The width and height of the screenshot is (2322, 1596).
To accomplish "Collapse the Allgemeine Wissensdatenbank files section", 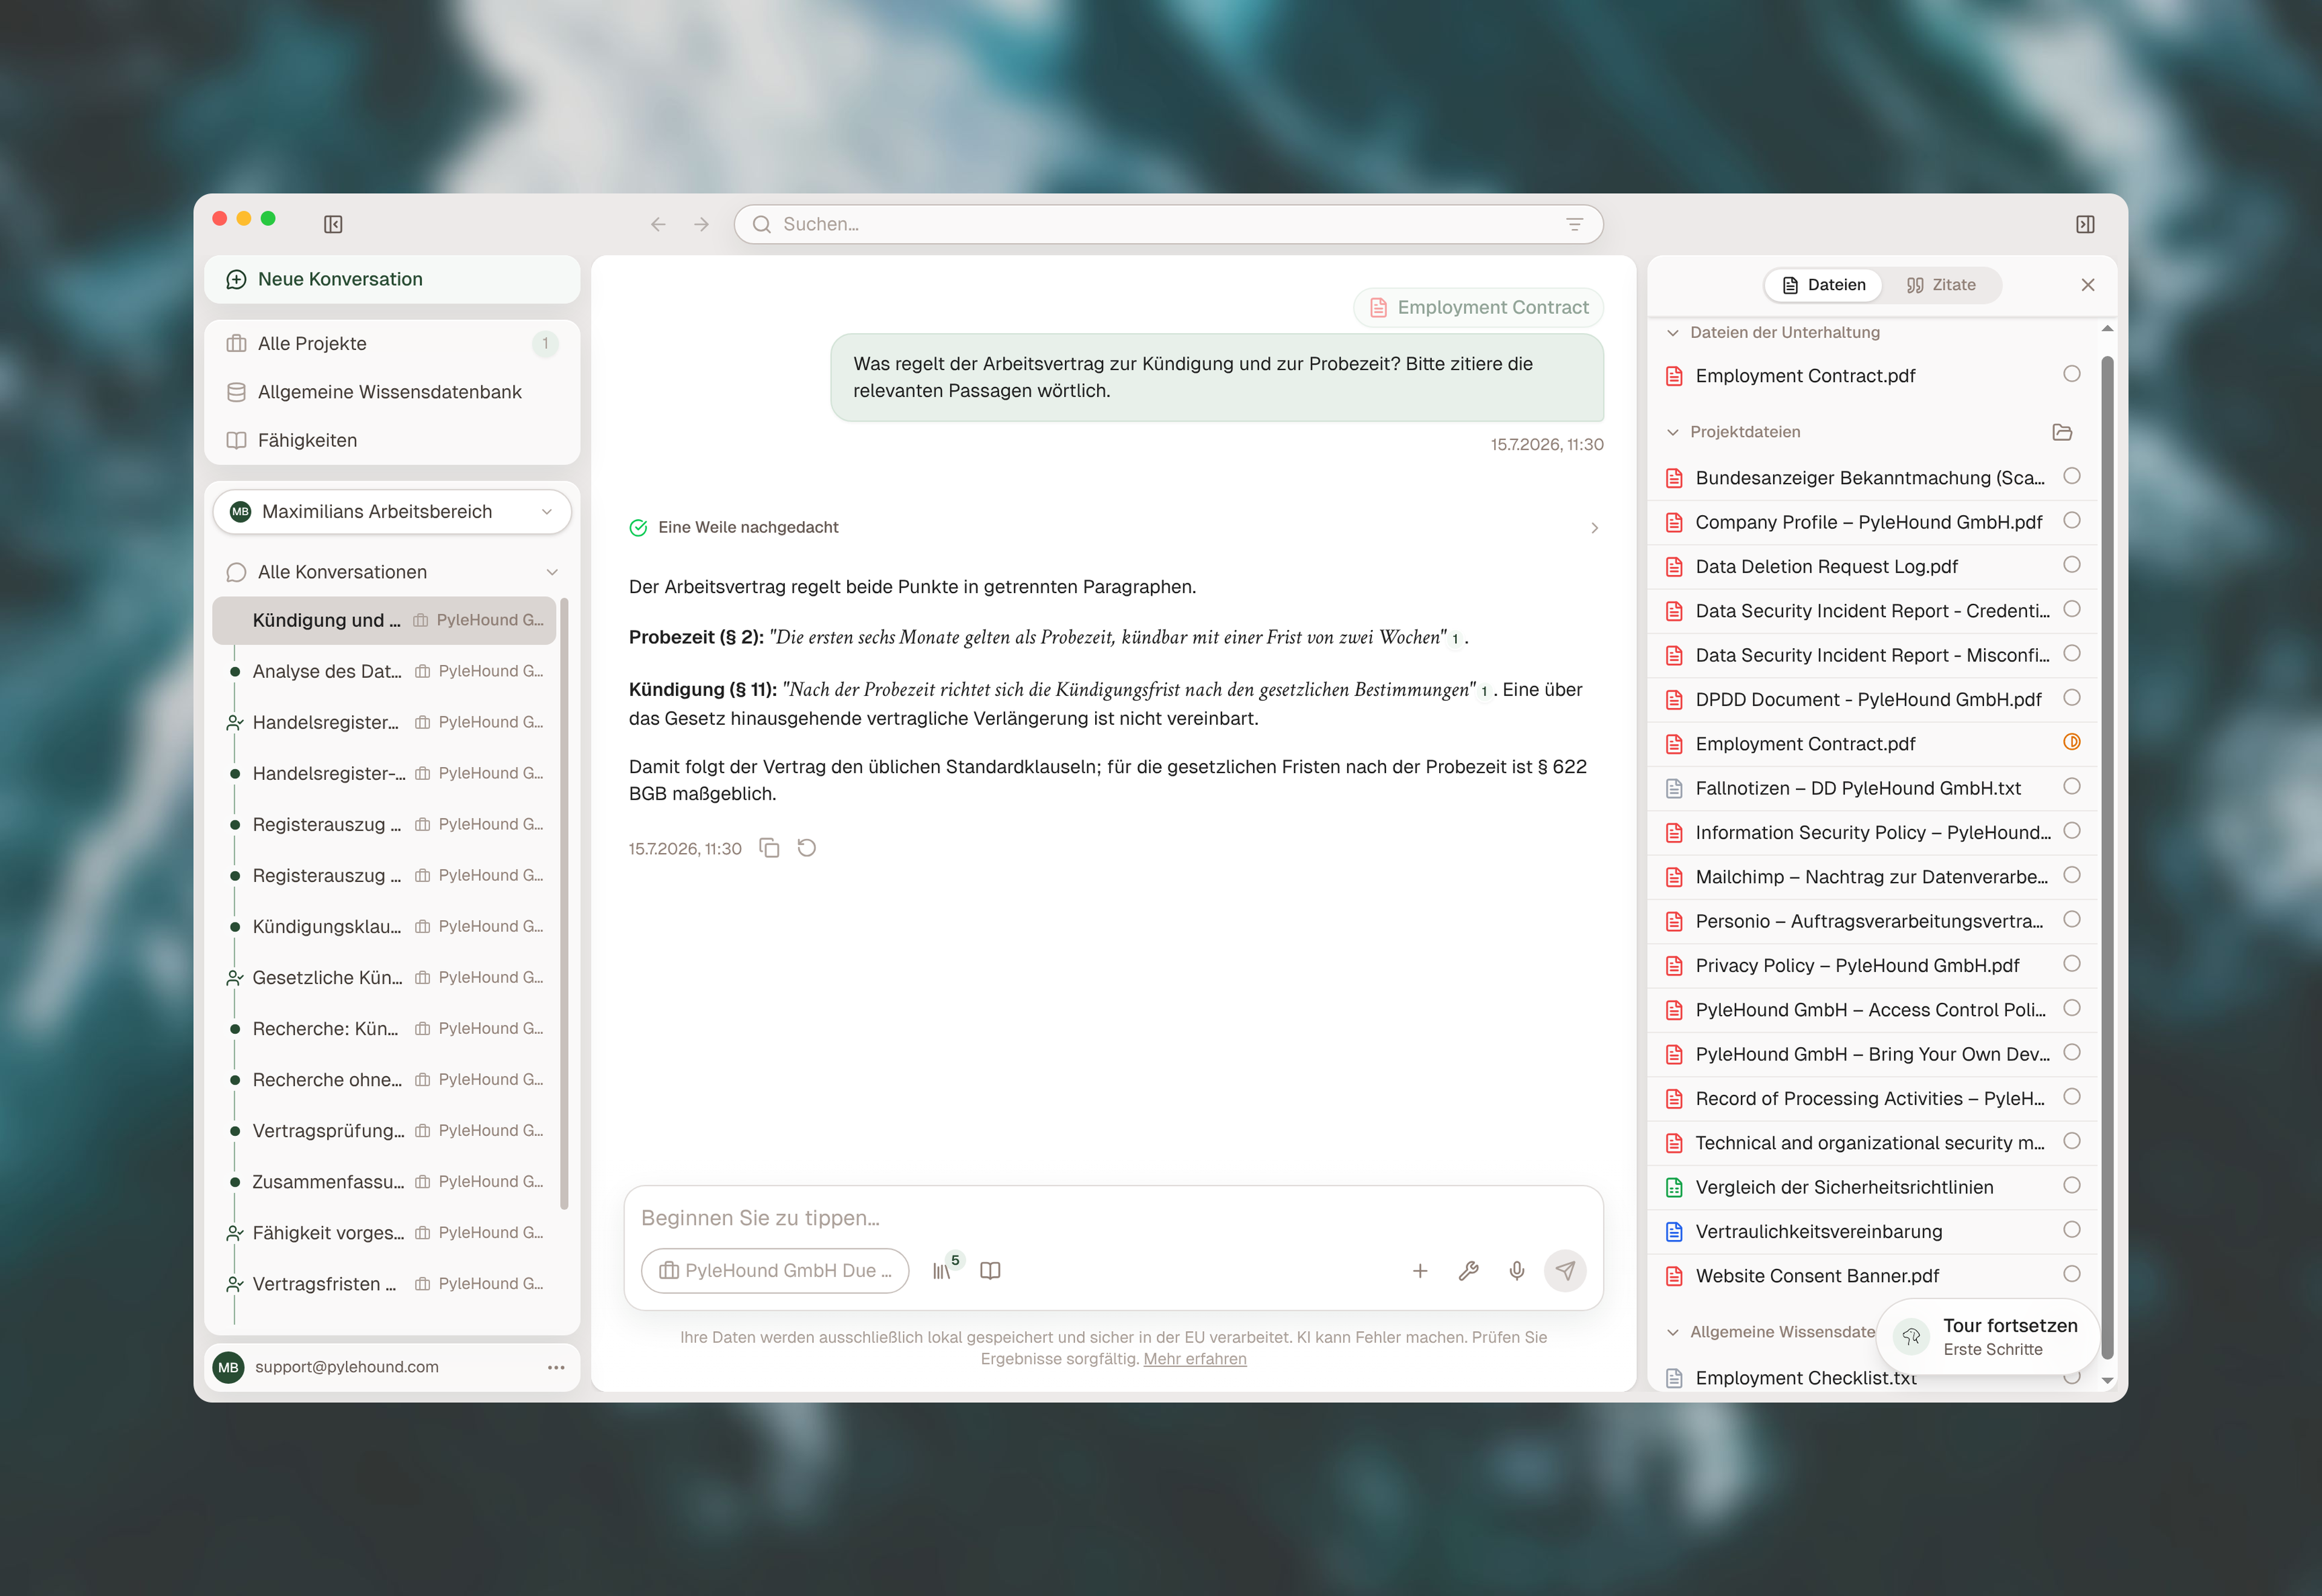I will tap(1673, 1332).
